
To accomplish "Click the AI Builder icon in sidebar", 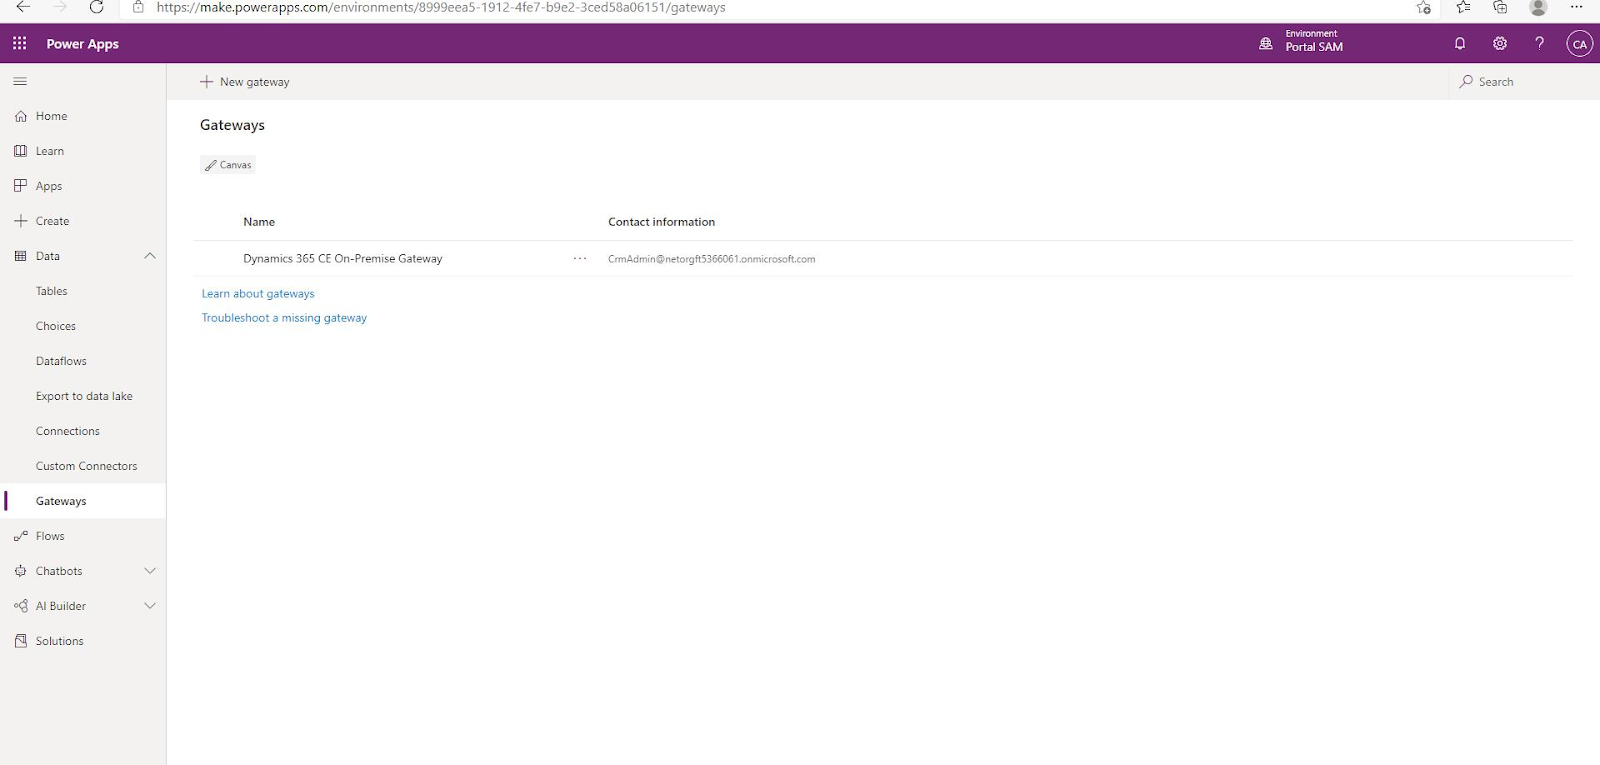I will tap(21, 606).
